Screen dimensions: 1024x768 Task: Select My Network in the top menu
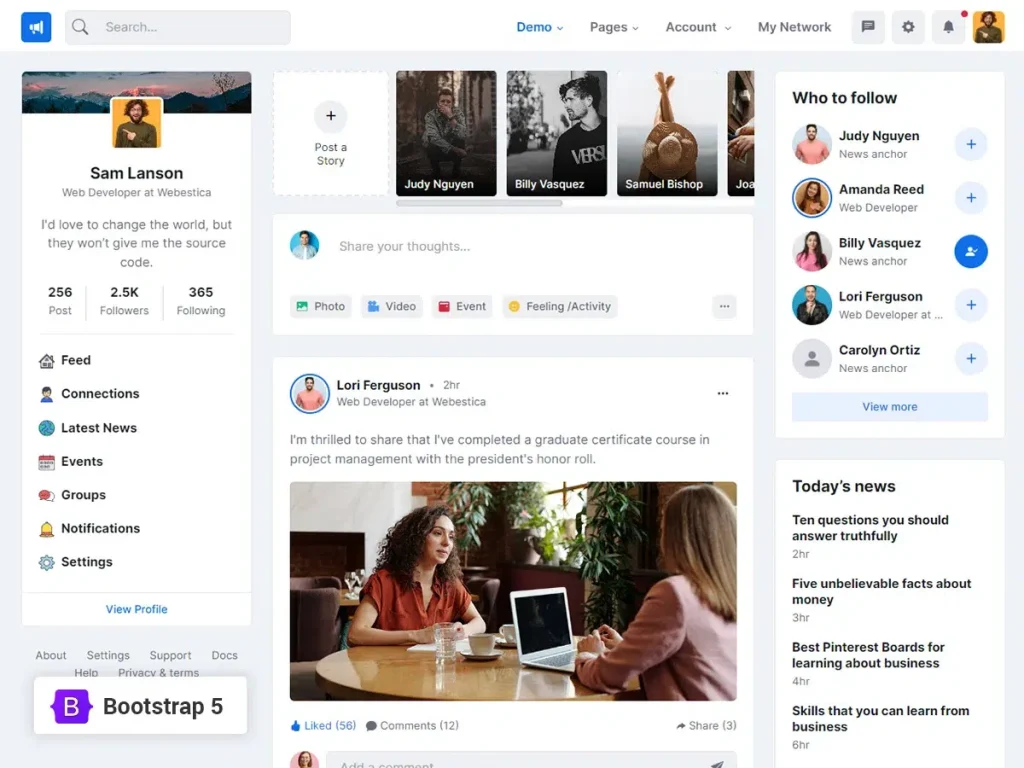(x=794, y=27)
